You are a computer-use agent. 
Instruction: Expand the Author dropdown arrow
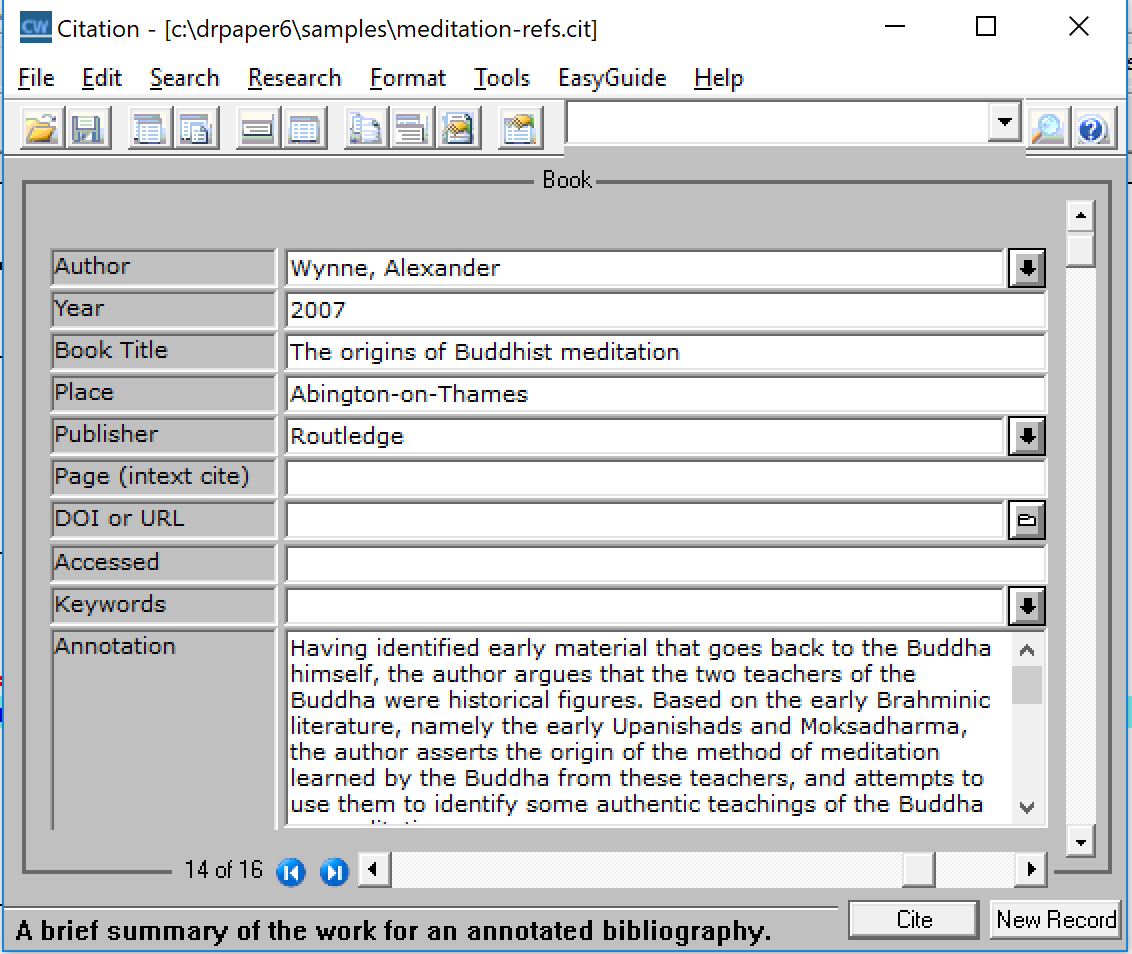(x=1026, y=268)
